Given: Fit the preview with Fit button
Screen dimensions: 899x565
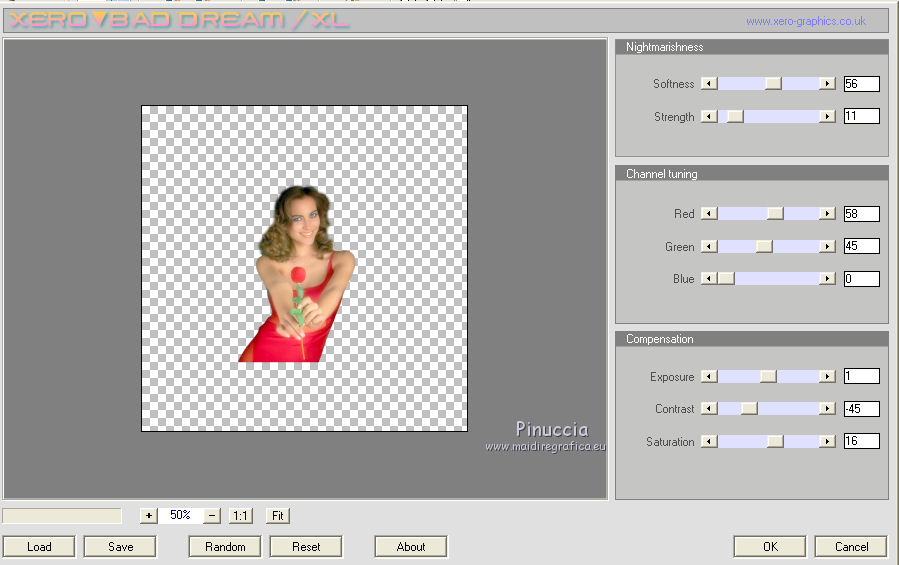Looking at the screenshot, I should click(x=278, y=515).
